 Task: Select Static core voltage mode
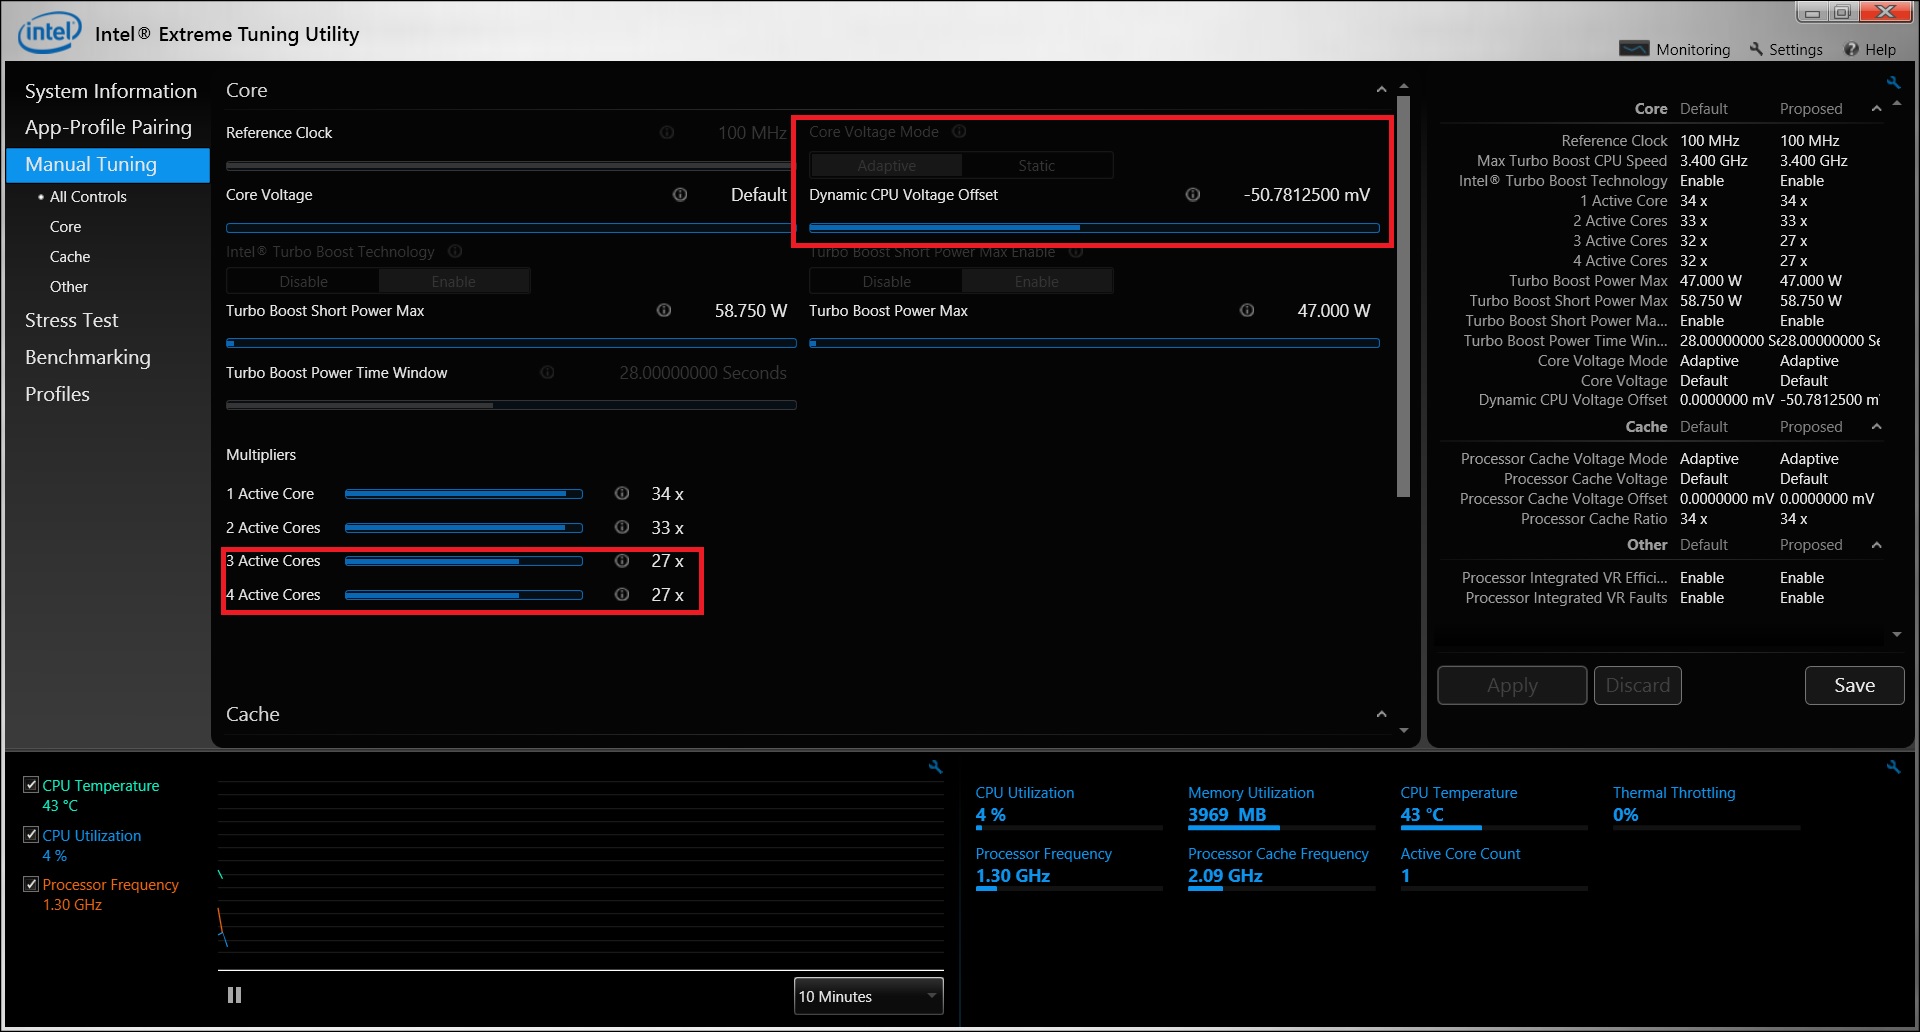click(1036, 165)
